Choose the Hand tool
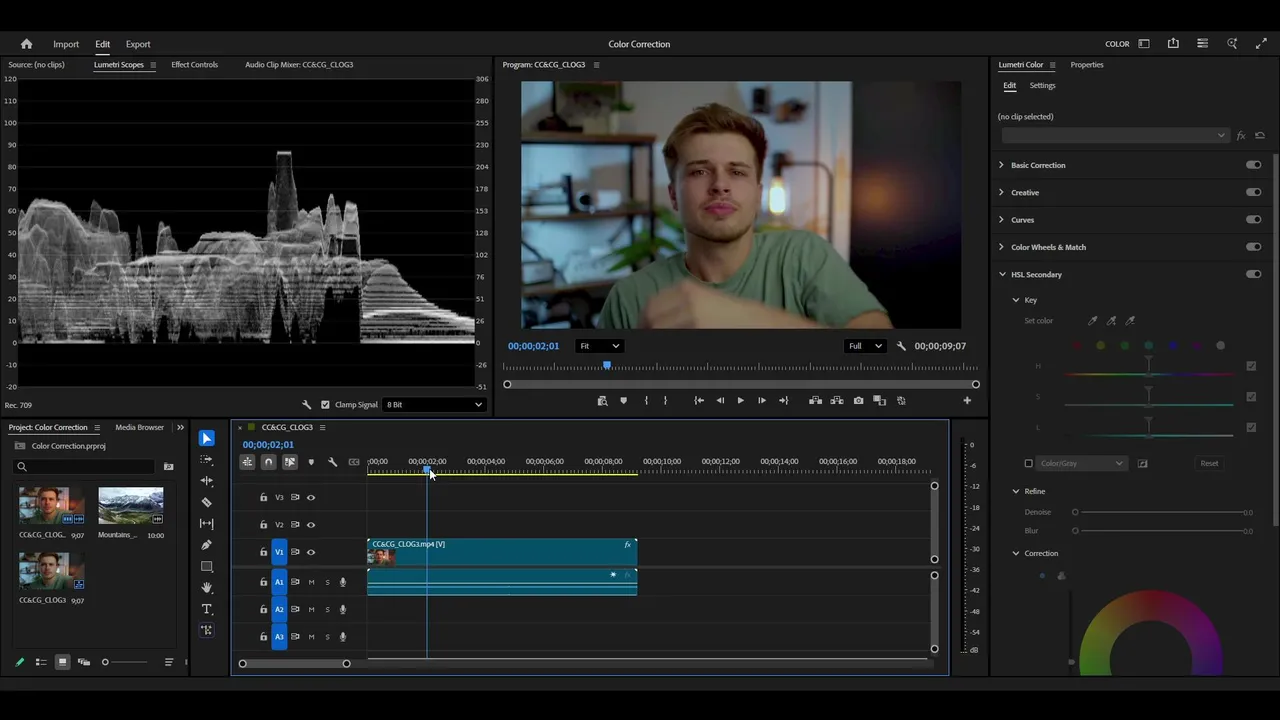1280x720 pixels. point(207,588)
